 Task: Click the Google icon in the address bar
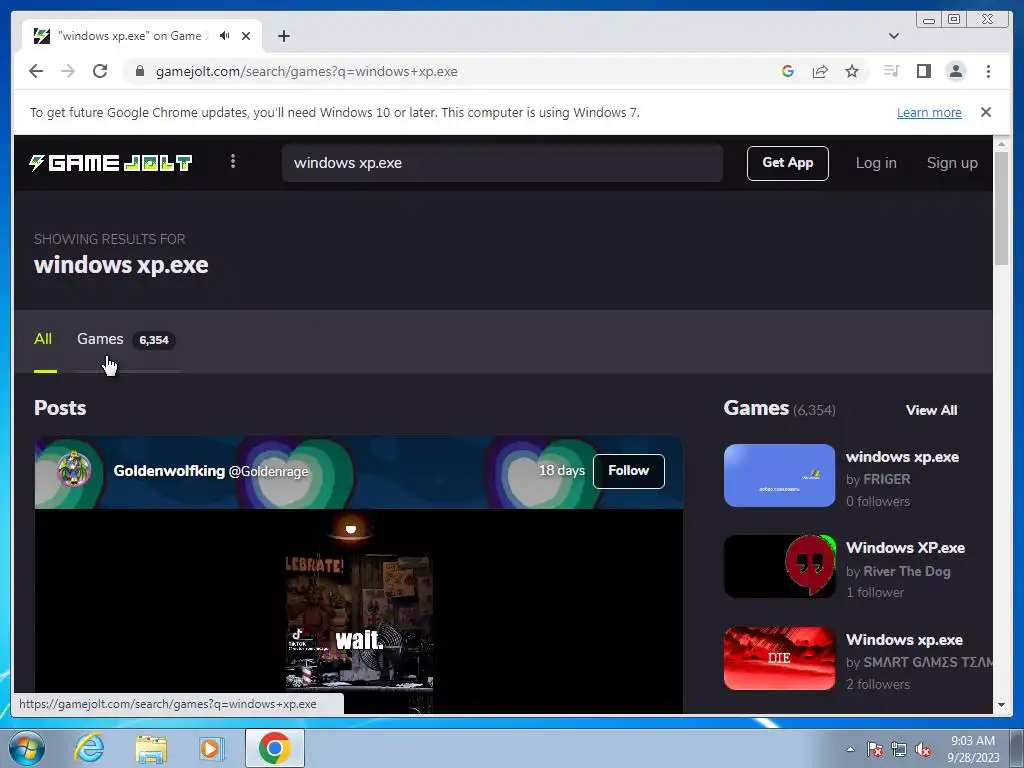788,71
